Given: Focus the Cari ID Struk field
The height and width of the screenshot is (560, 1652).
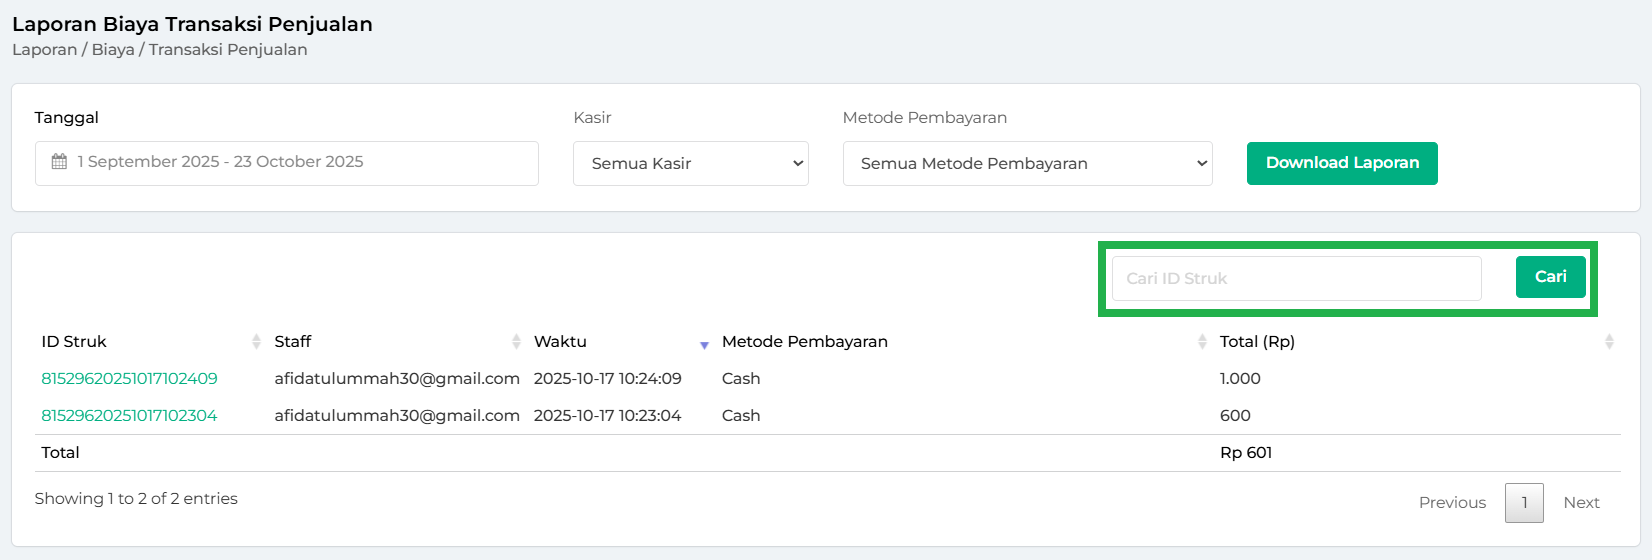Looking at the screenshot, I should click(1296, 278).
